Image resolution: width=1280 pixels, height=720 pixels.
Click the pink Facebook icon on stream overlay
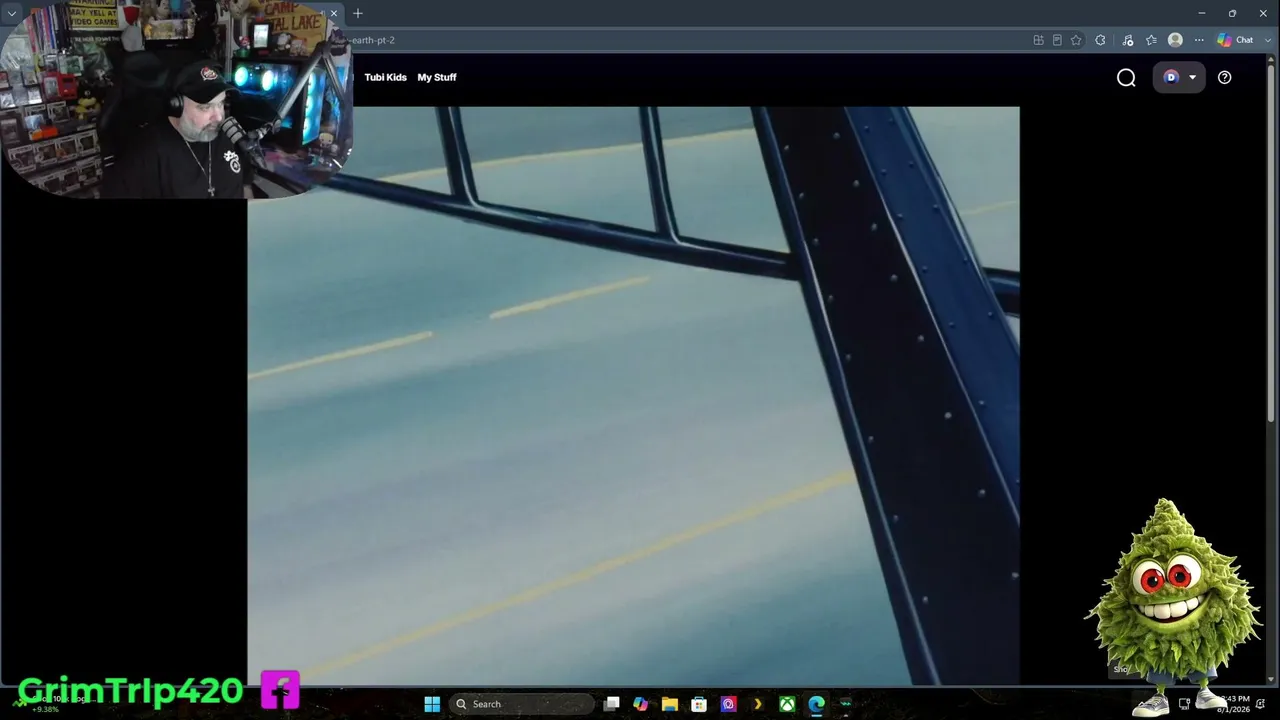[280, 689]
